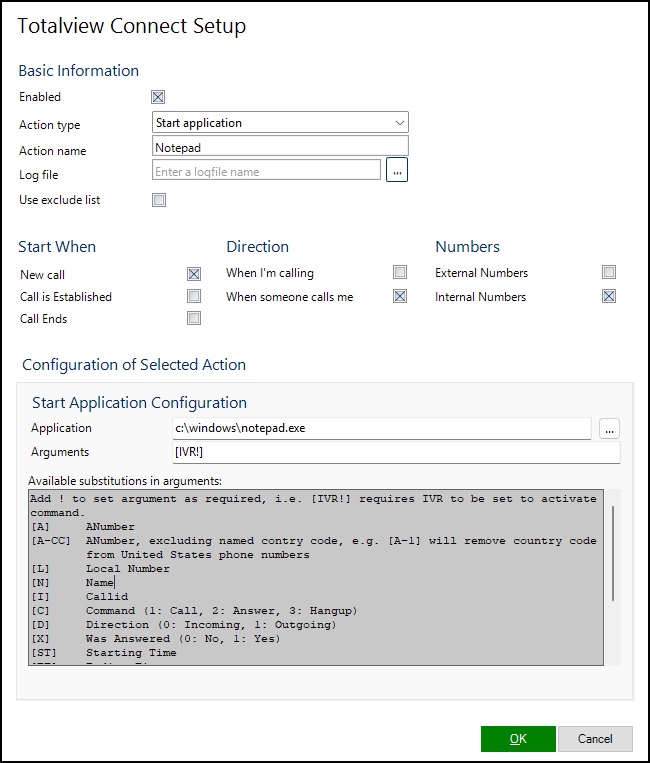
Task: Uncheck the Enabled checkbox
Action: (158, 97)
